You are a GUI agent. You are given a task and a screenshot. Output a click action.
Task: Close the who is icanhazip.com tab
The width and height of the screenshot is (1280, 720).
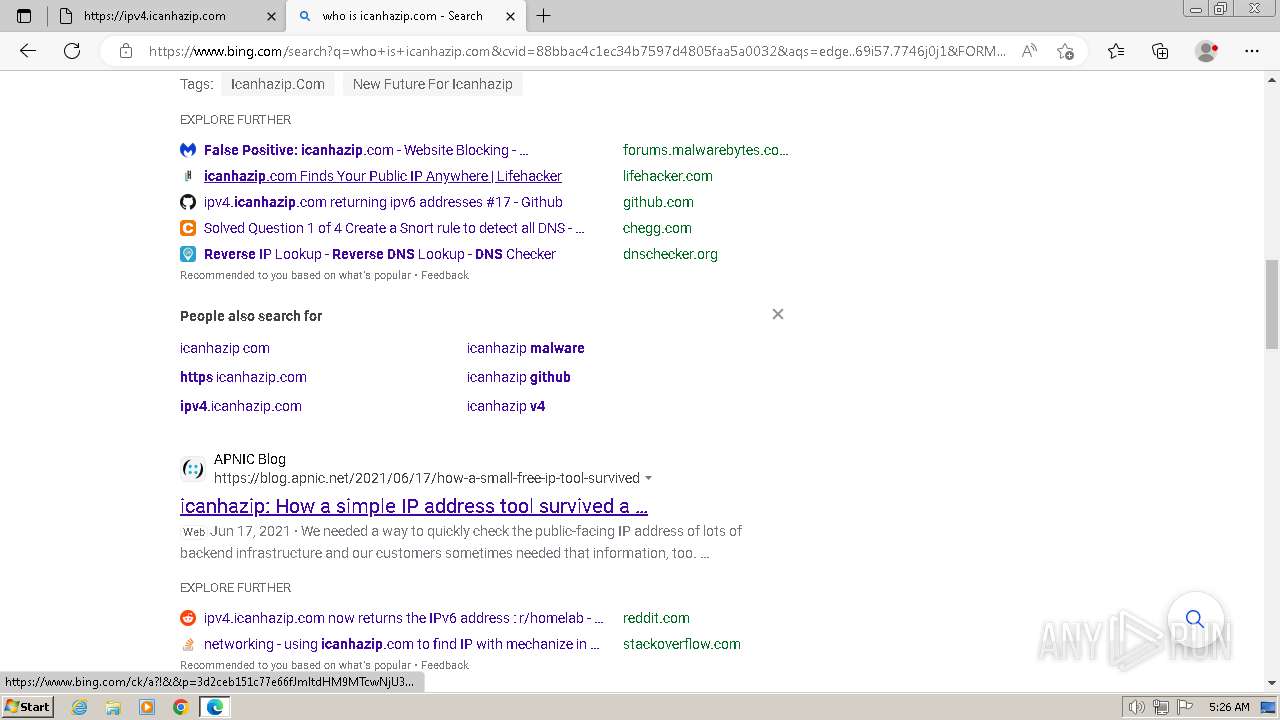510,16
